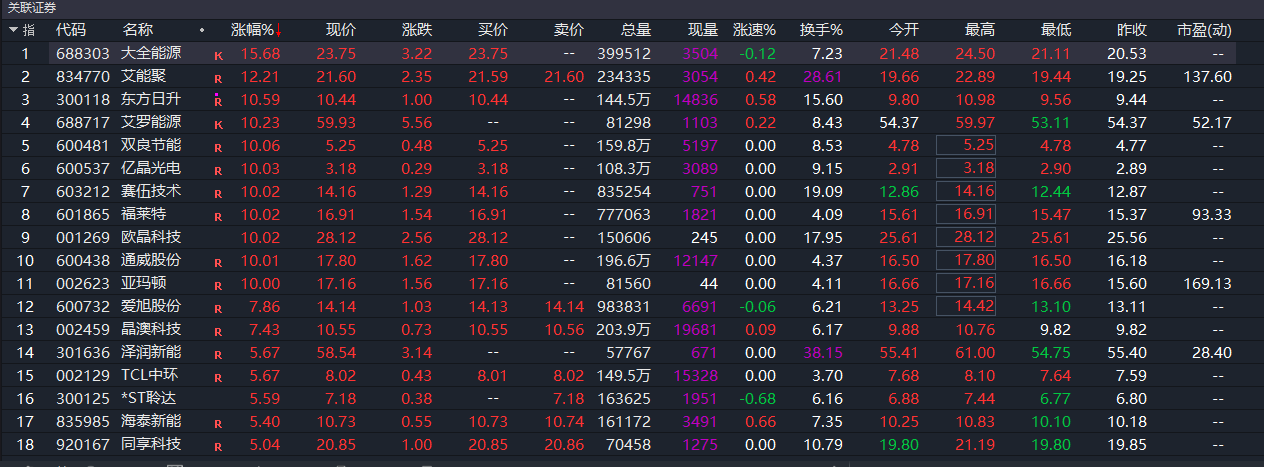Click the dot column header after 名称
The image size is (1264, 467).
point(202,30)
